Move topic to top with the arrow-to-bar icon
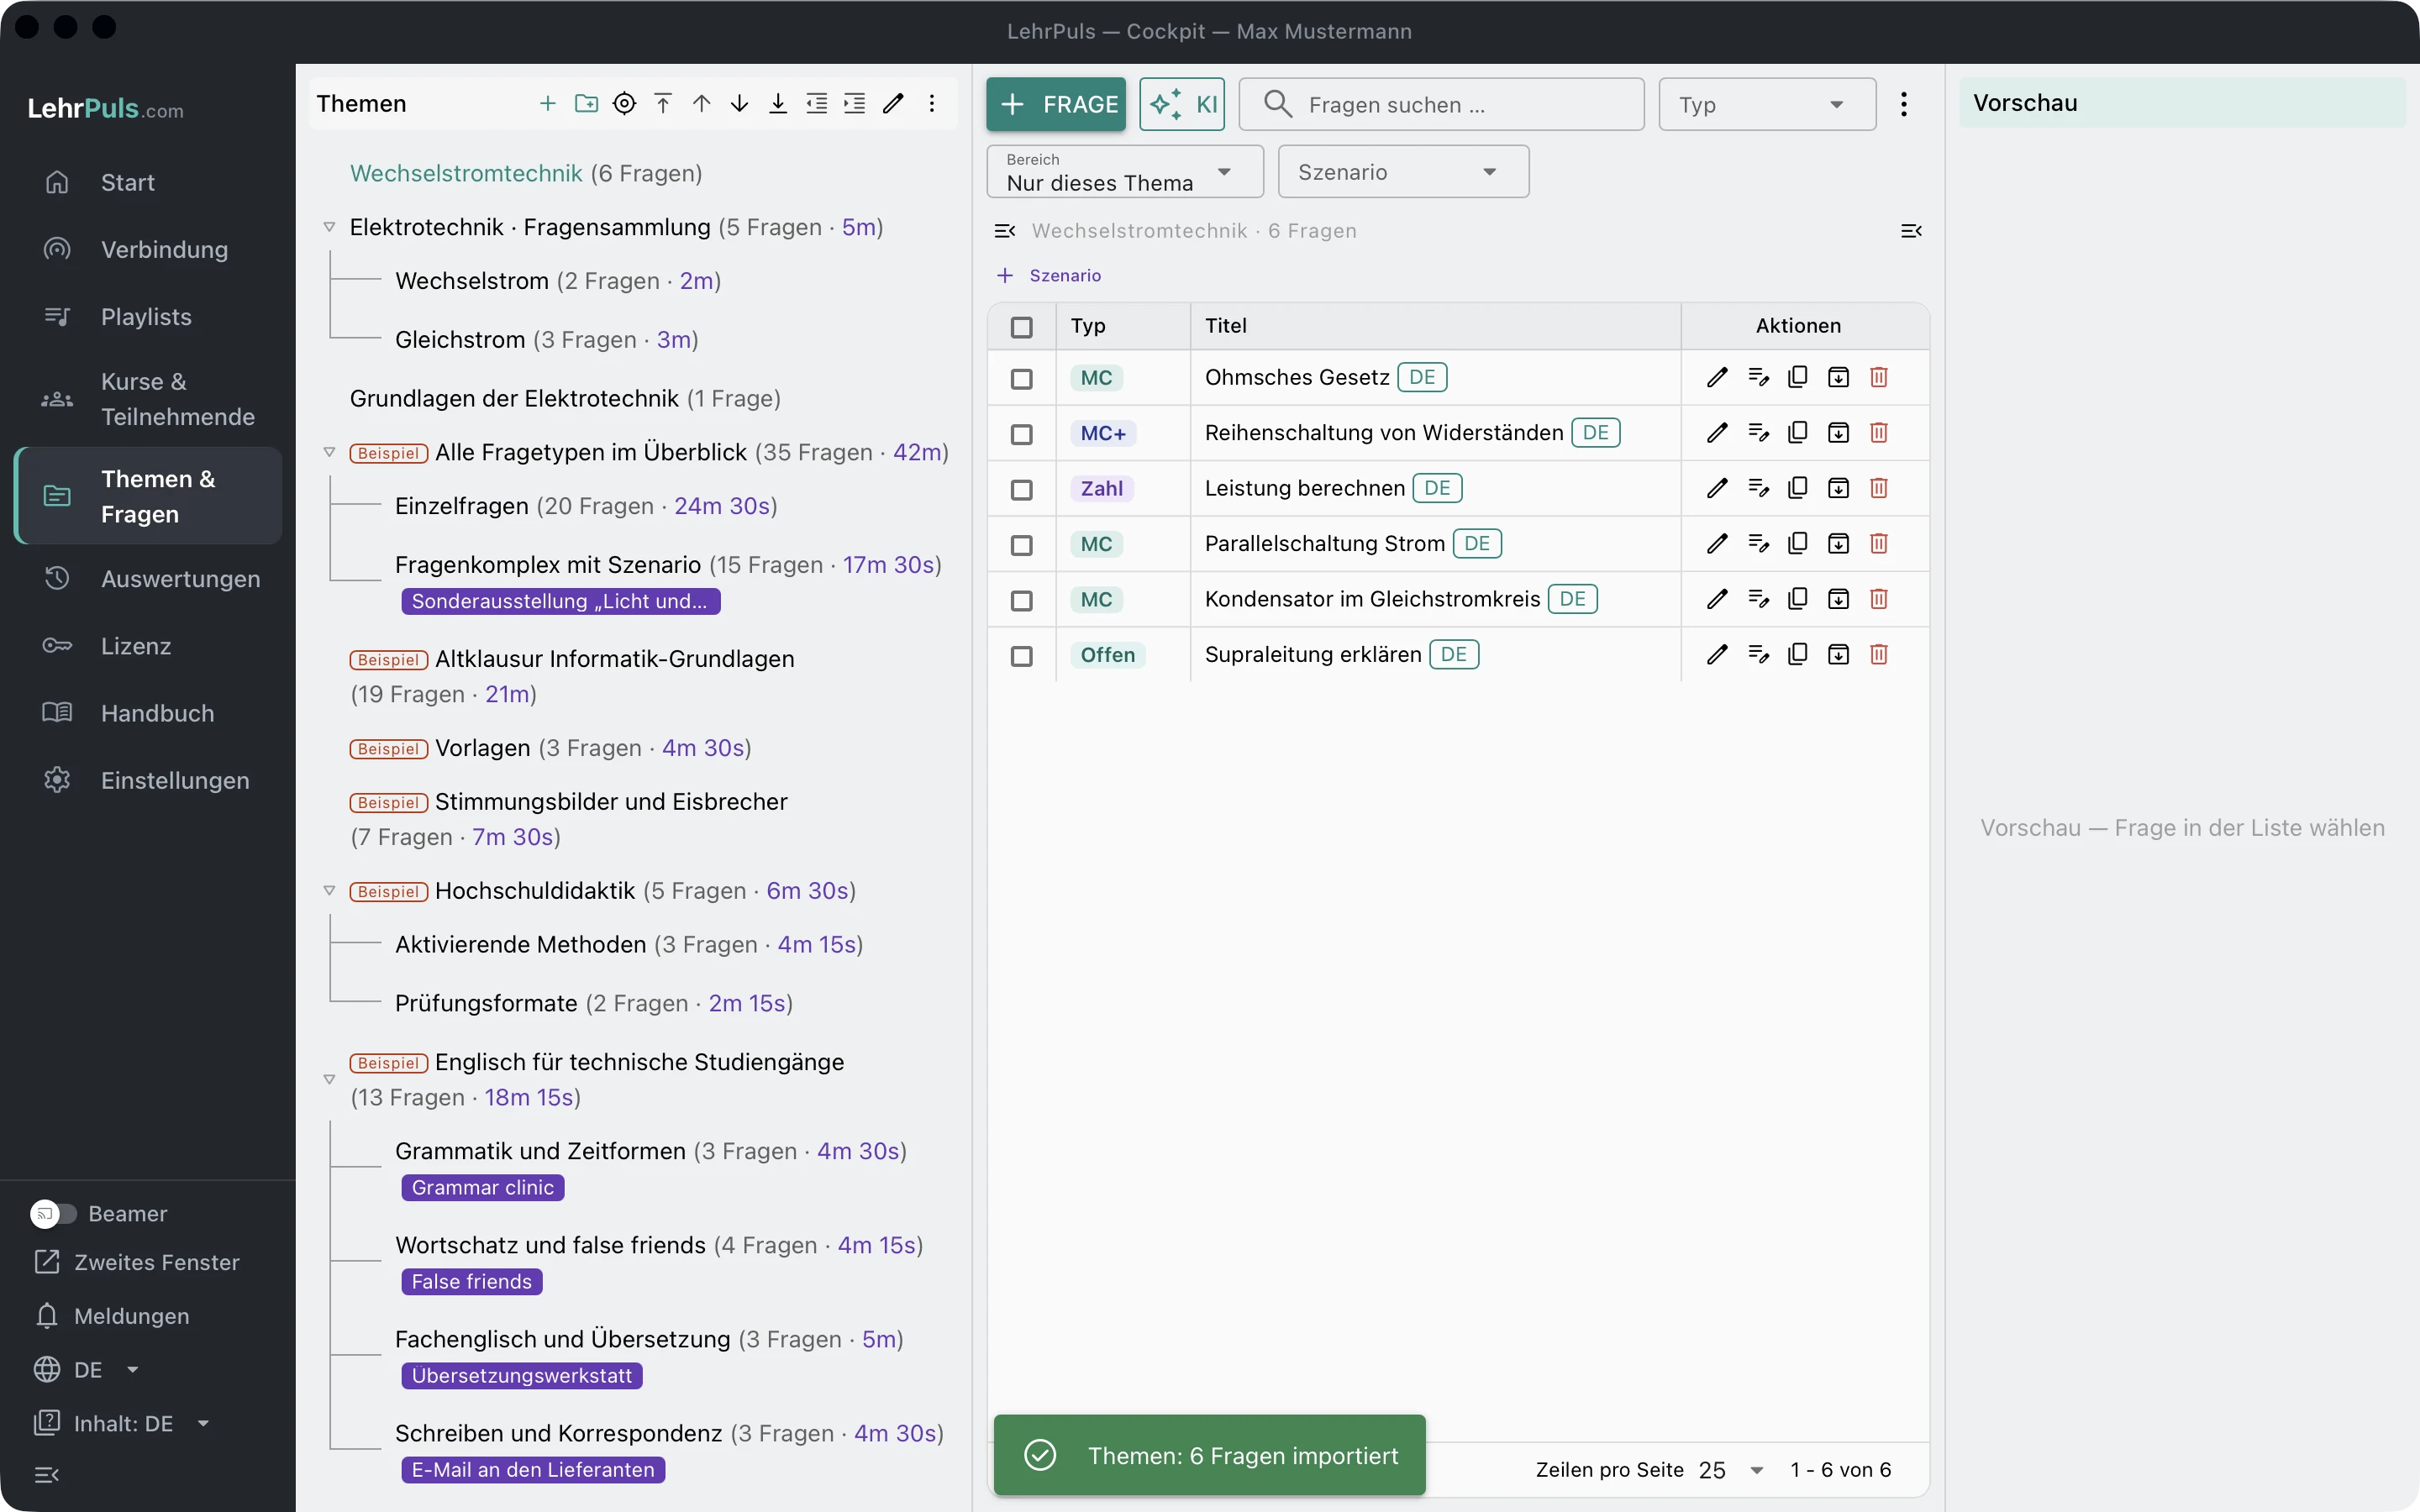The image size is (2420, 1512). [663, 104]
